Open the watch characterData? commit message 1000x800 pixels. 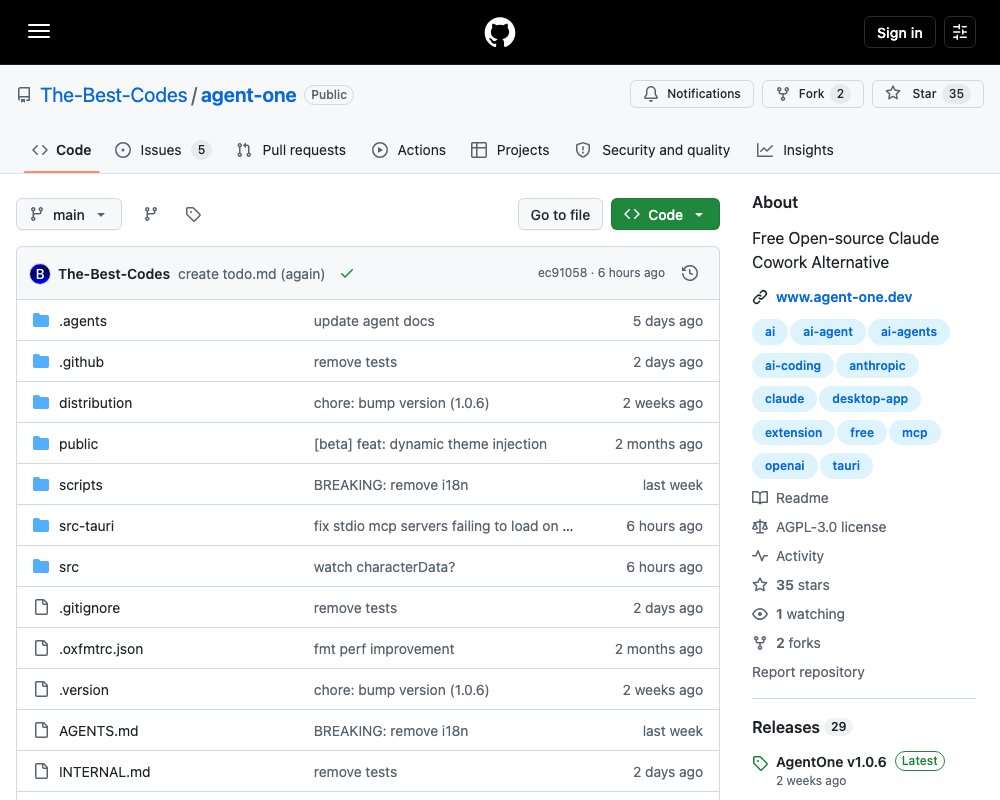coord(385,567)
